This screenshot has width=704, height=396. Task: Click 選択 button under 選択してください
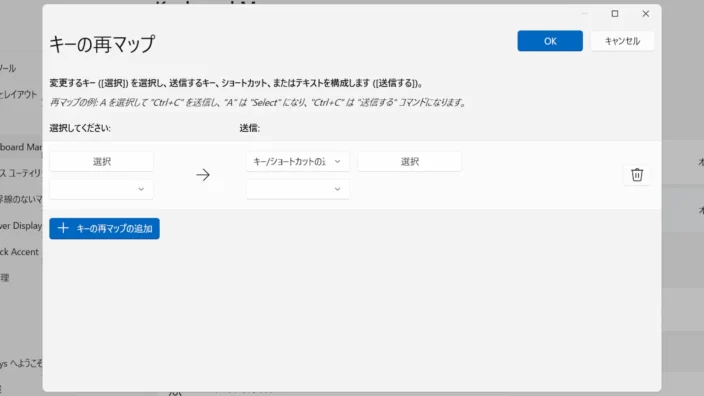point(101,162)
